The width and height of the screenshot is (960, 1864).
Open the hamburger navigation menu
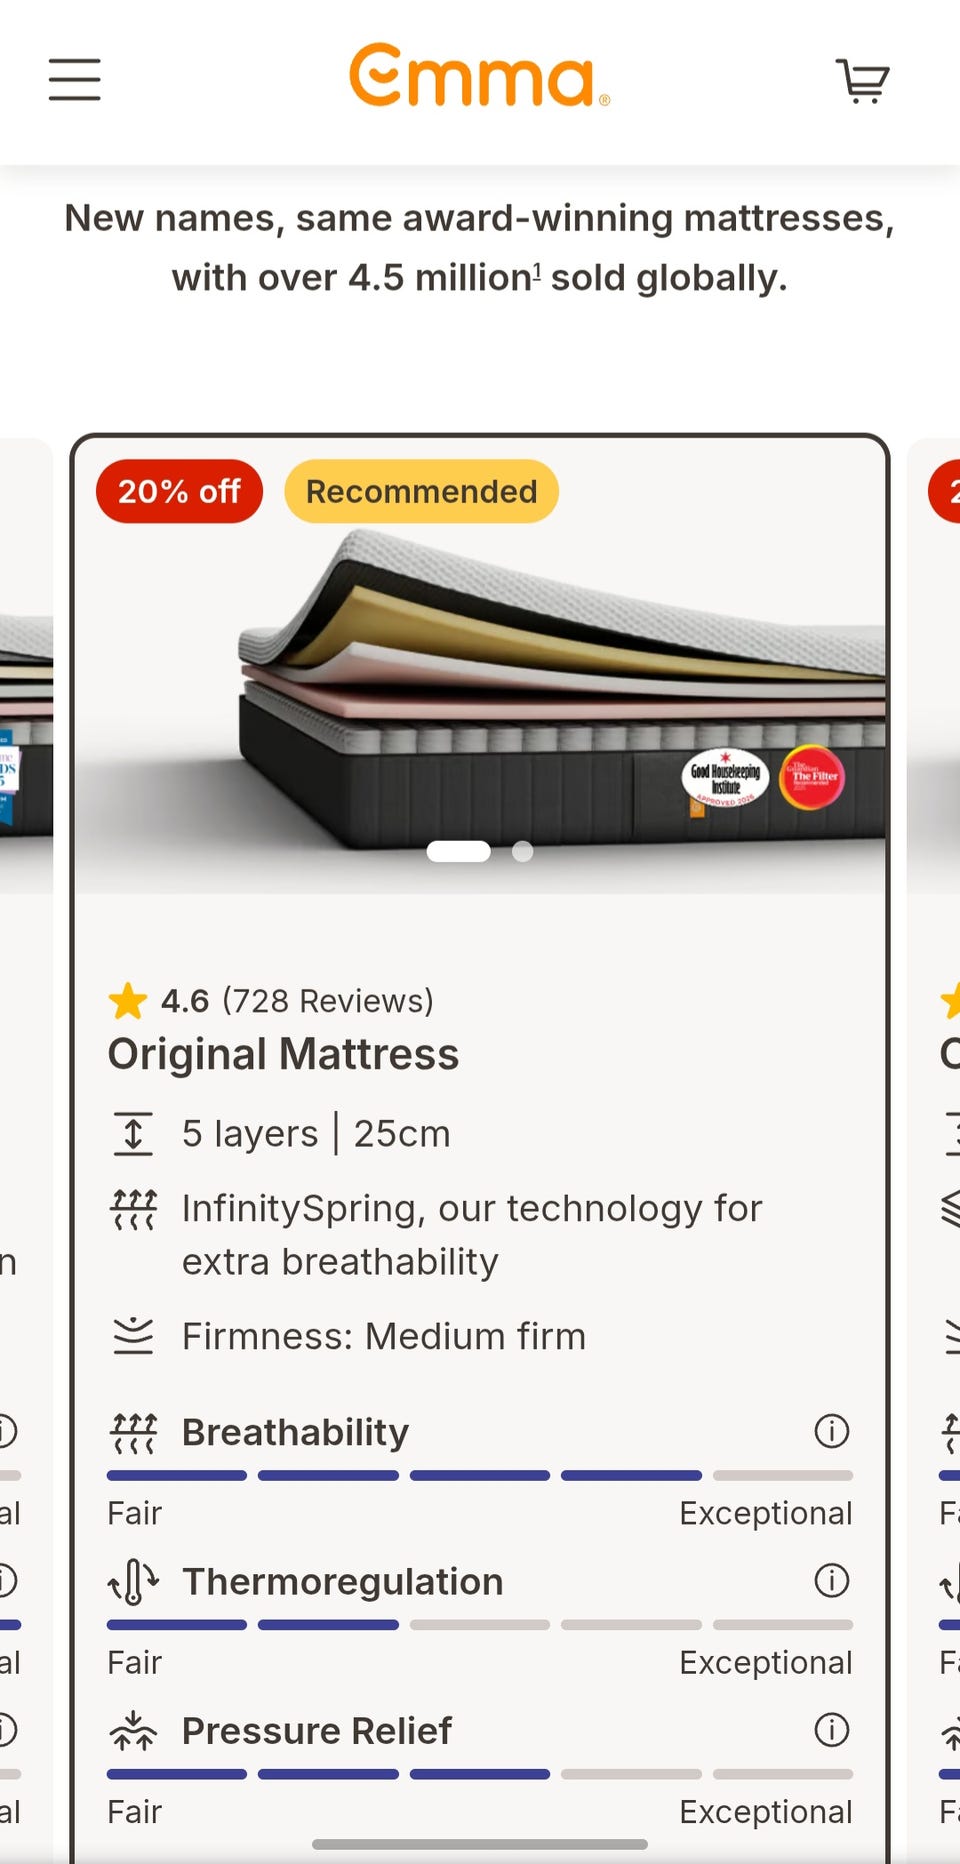[75, 80]
